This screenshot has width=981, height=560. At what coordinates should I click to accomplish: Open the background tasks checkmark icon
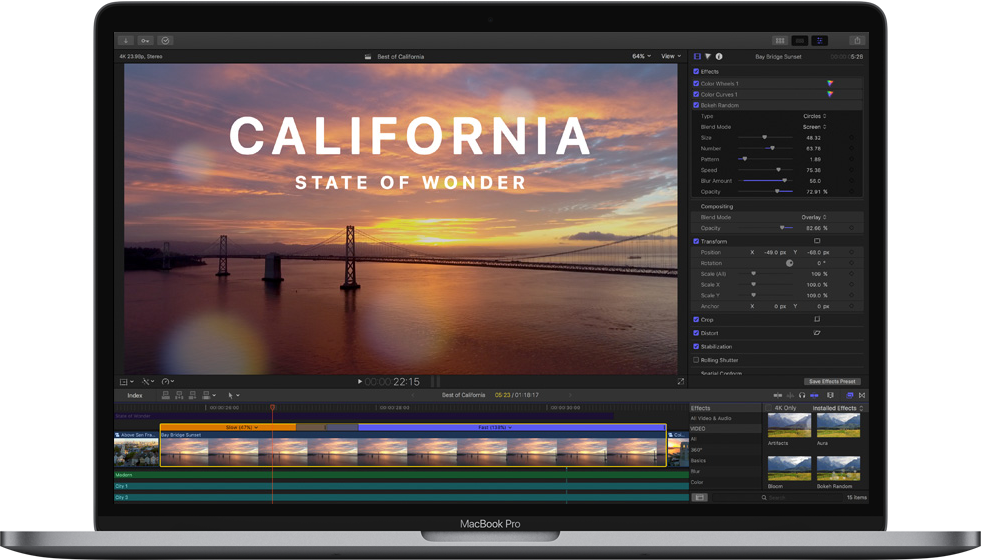click(165, 41)
